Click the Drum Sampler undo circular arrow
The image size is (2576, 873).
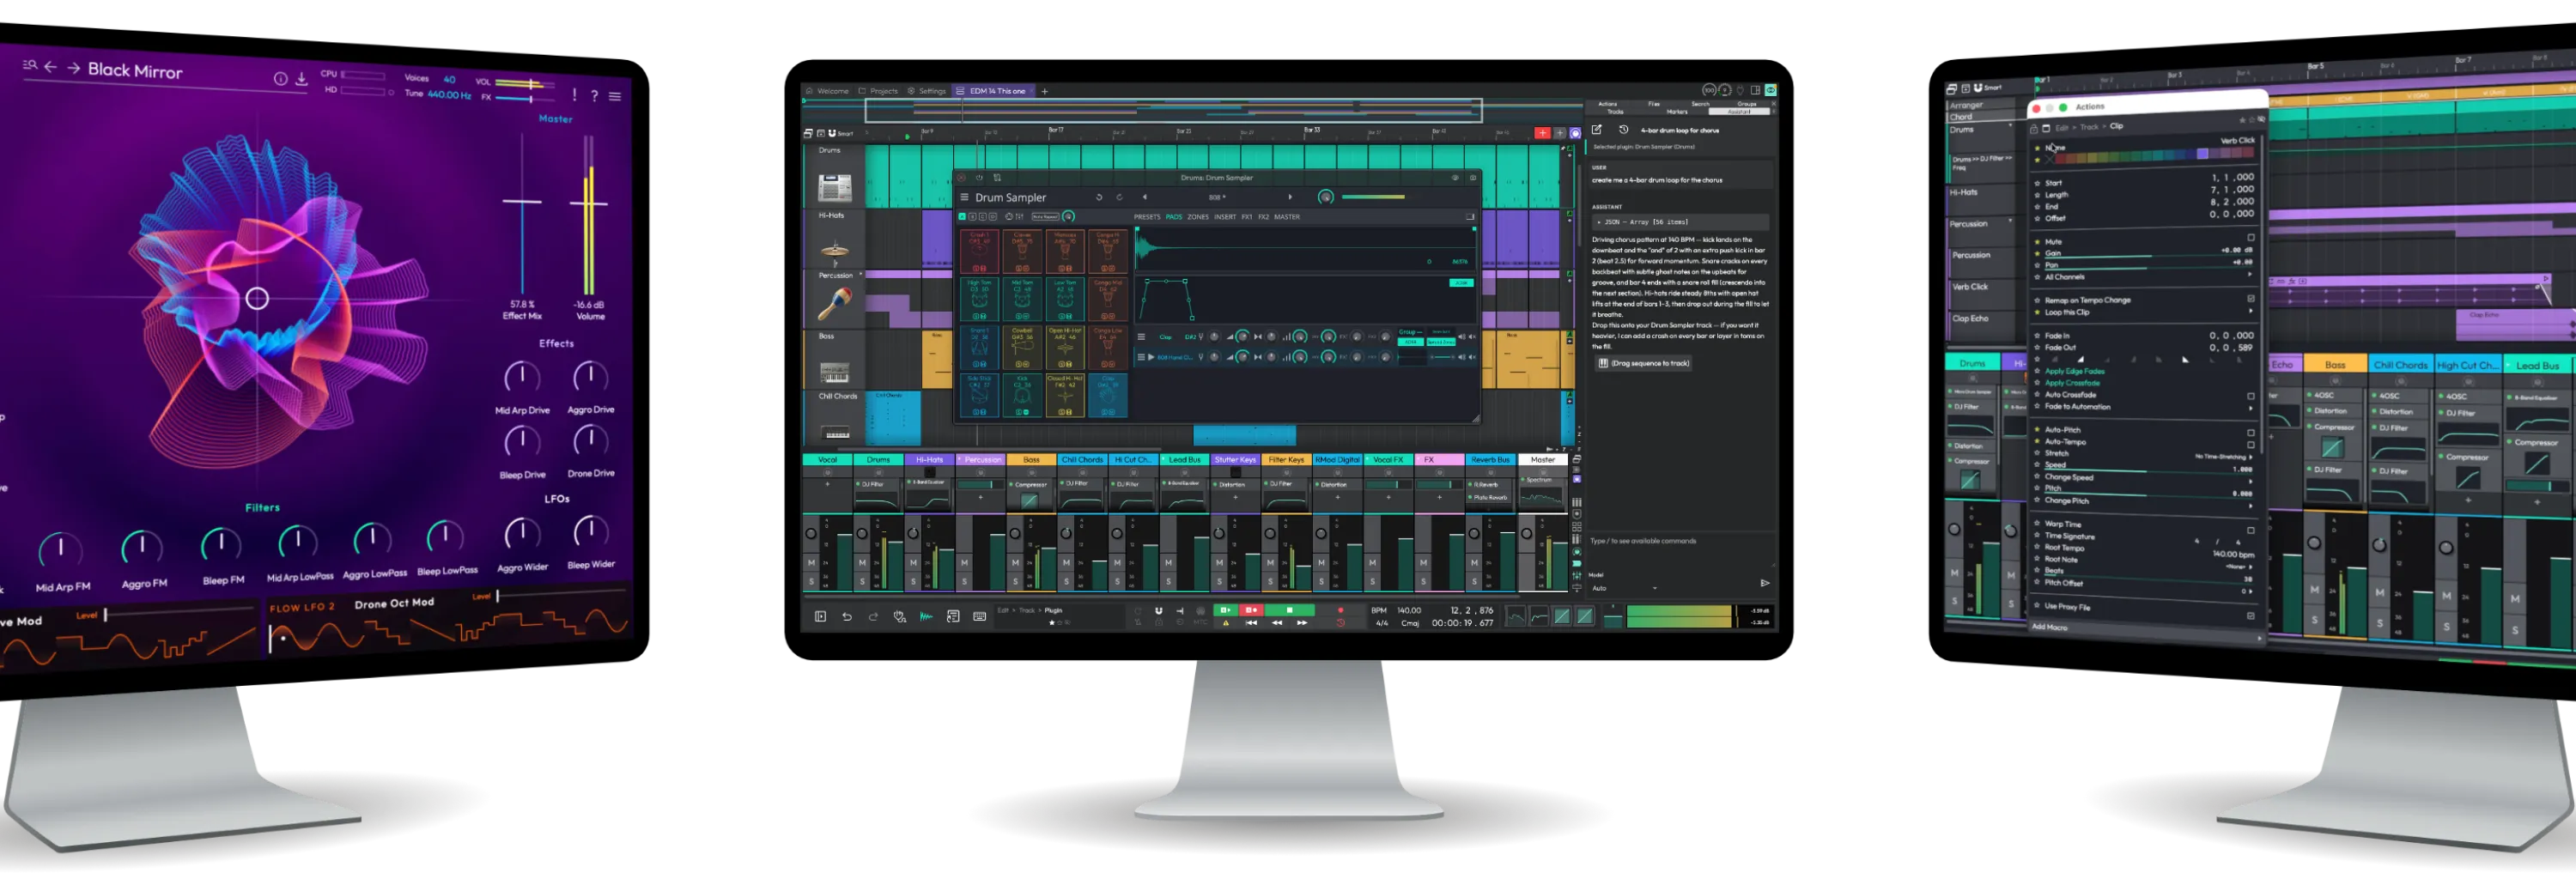(x=1098, y=198)
